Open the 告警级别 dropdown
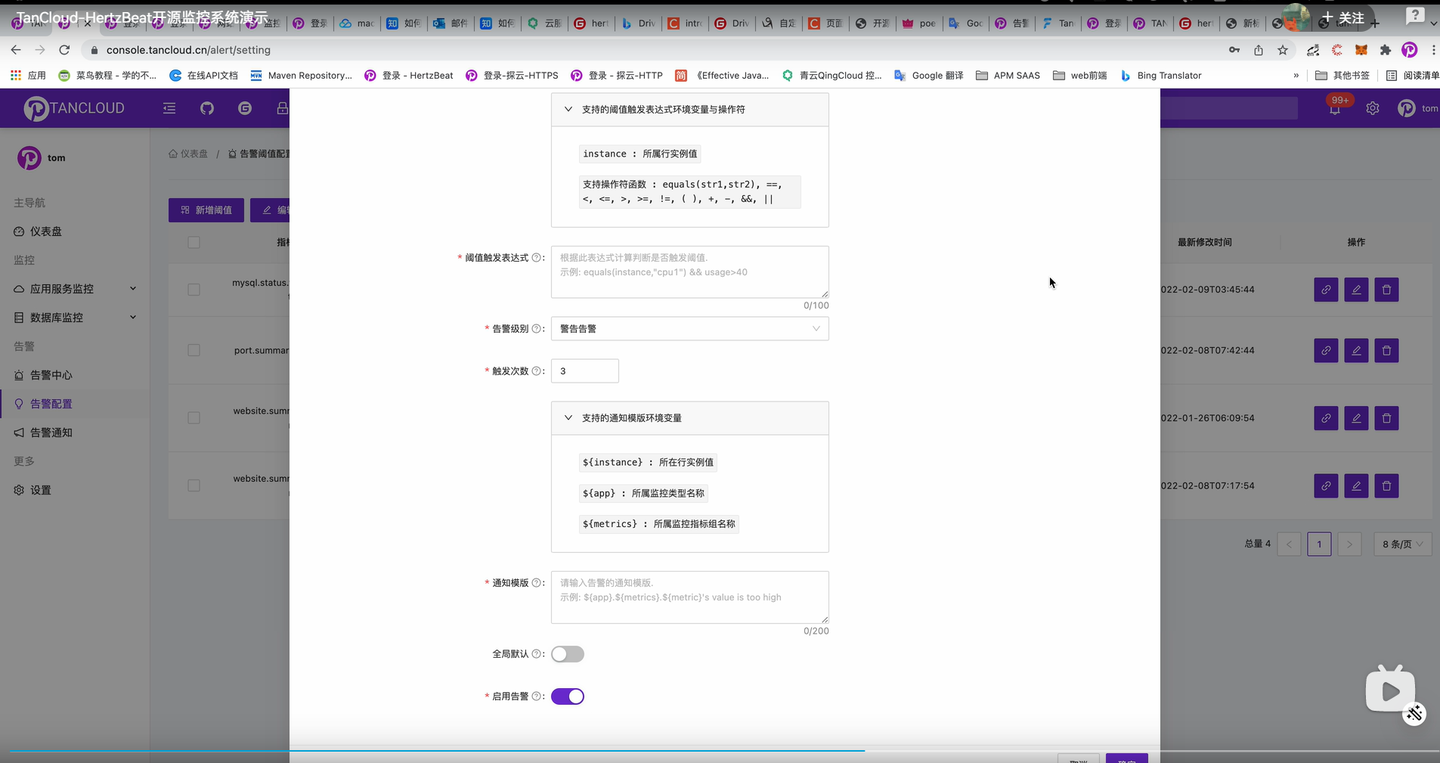 pos(689,328)
